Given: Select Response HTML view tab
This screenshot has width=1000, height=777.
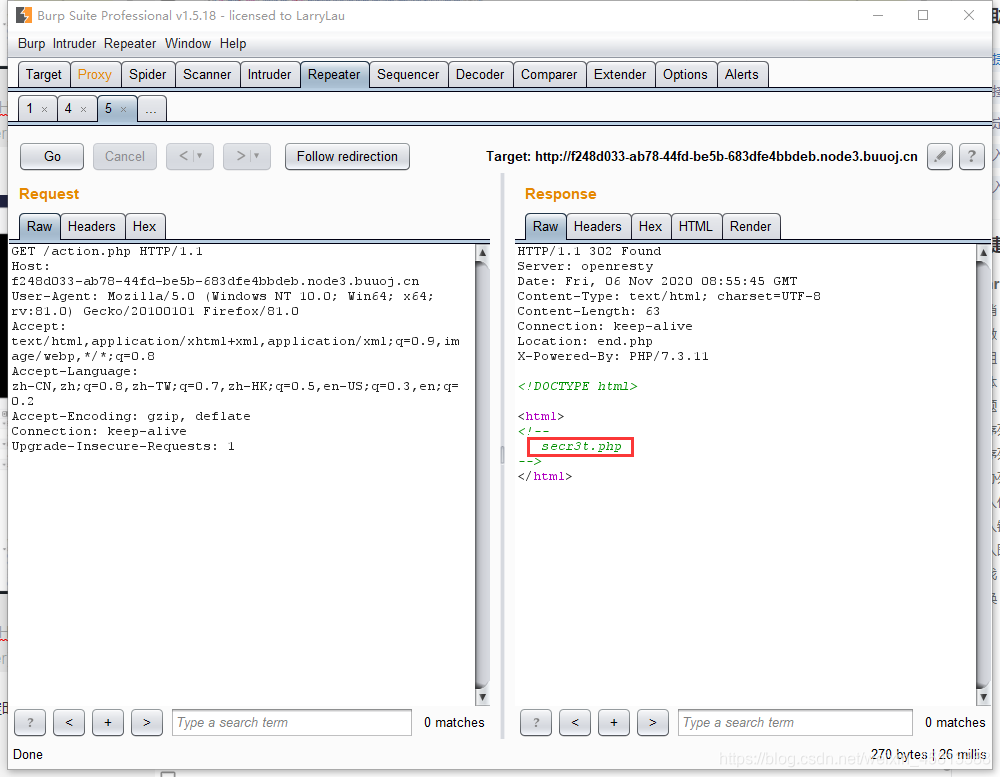Looking at the screenshot, I should point(696,226).
